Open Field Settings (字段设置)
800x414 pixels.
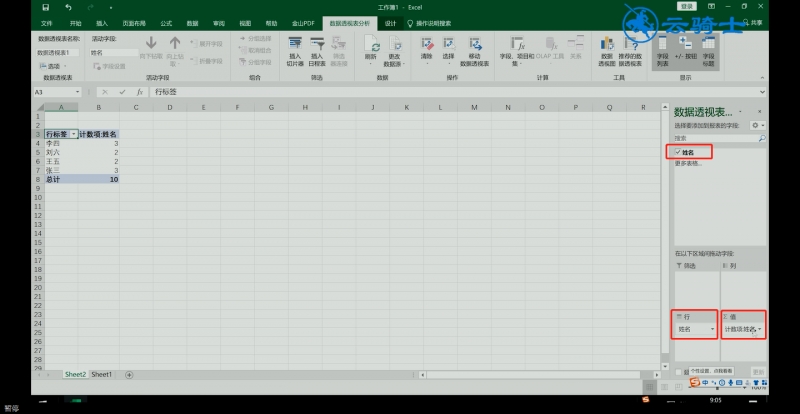click(x=109, y=66)
